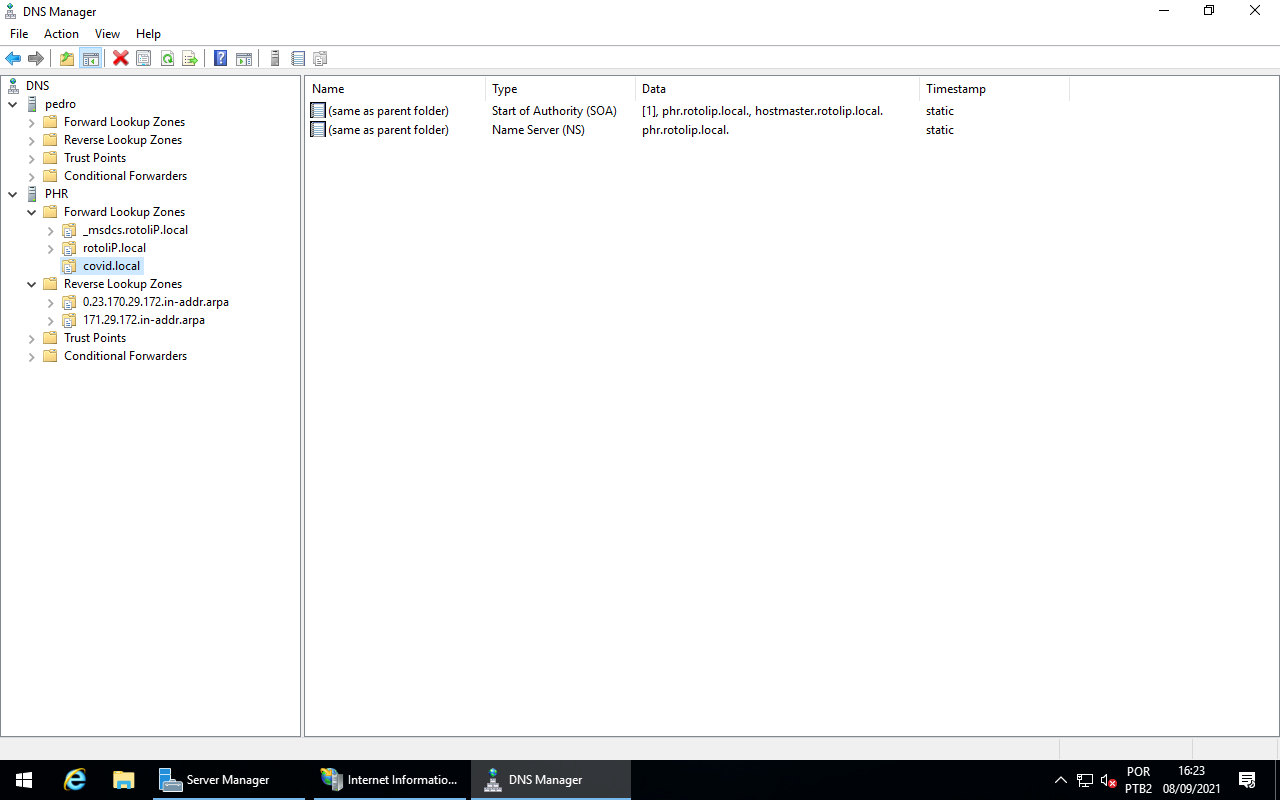Image resolution: width=1280 pixels, height=800 pixels.
Task: Open Properties via toolbar icon
Action: coord(144,59)
